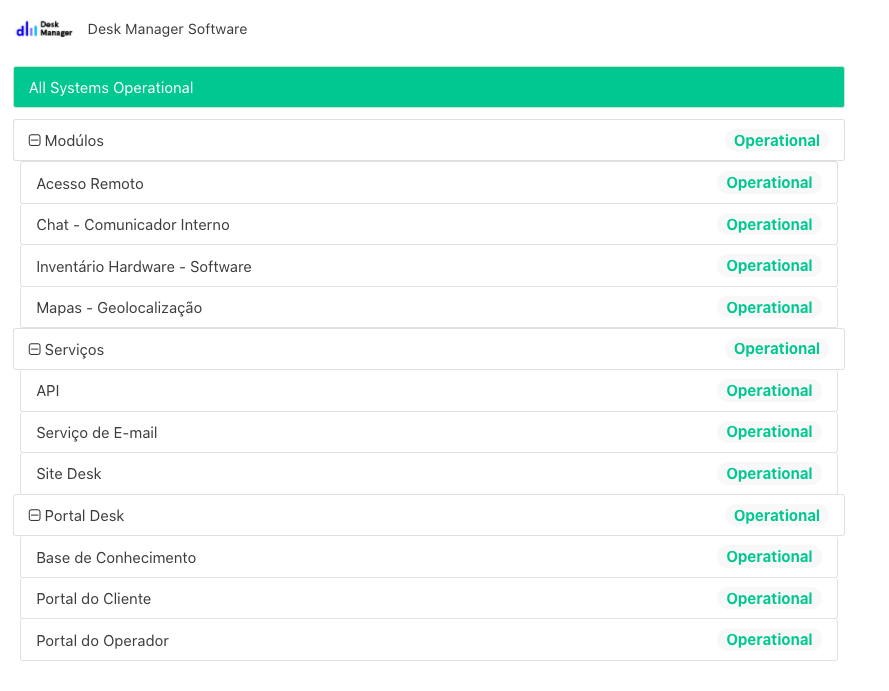889x691 pixels.
Task: Select Base de Conhecimento text
Action: 116,558
